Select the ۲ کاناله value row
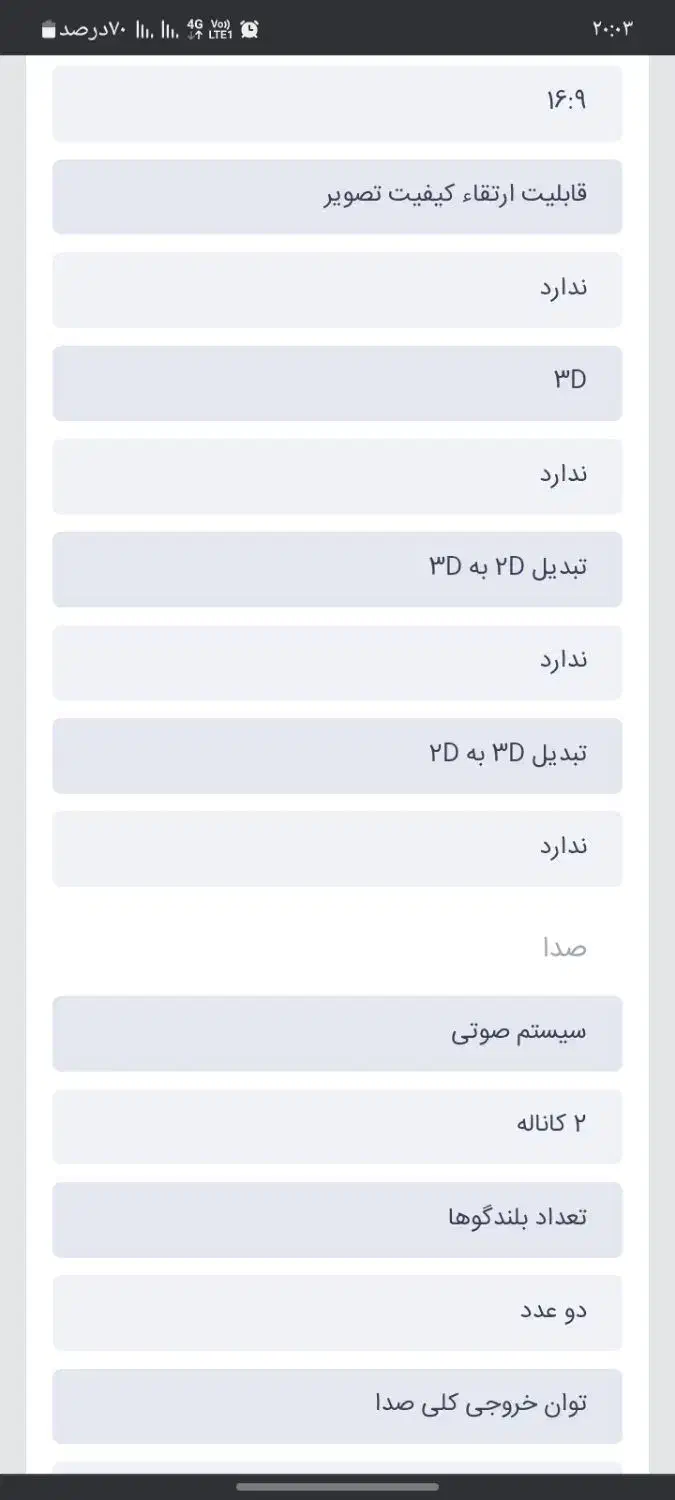Screen dimensions: 675x1500 [337, 1126]
